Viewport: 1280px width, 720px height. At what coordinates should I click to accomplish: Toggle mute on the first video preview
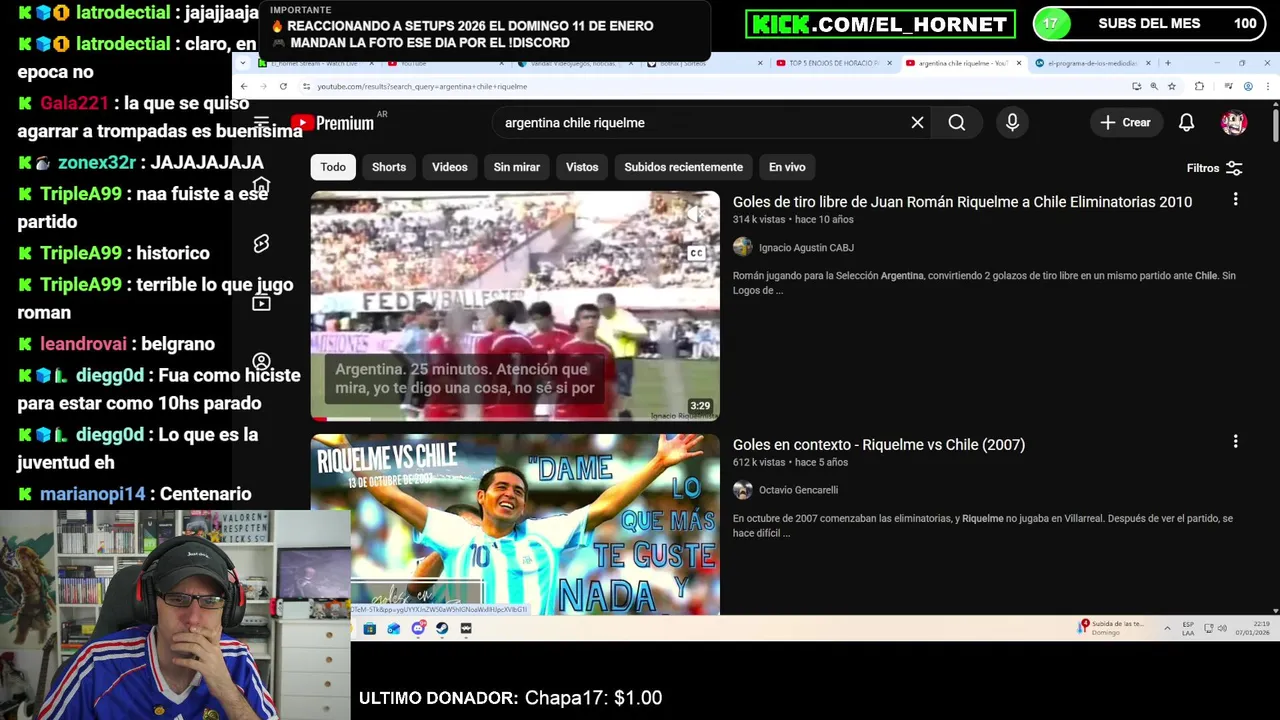pos(696,213)
